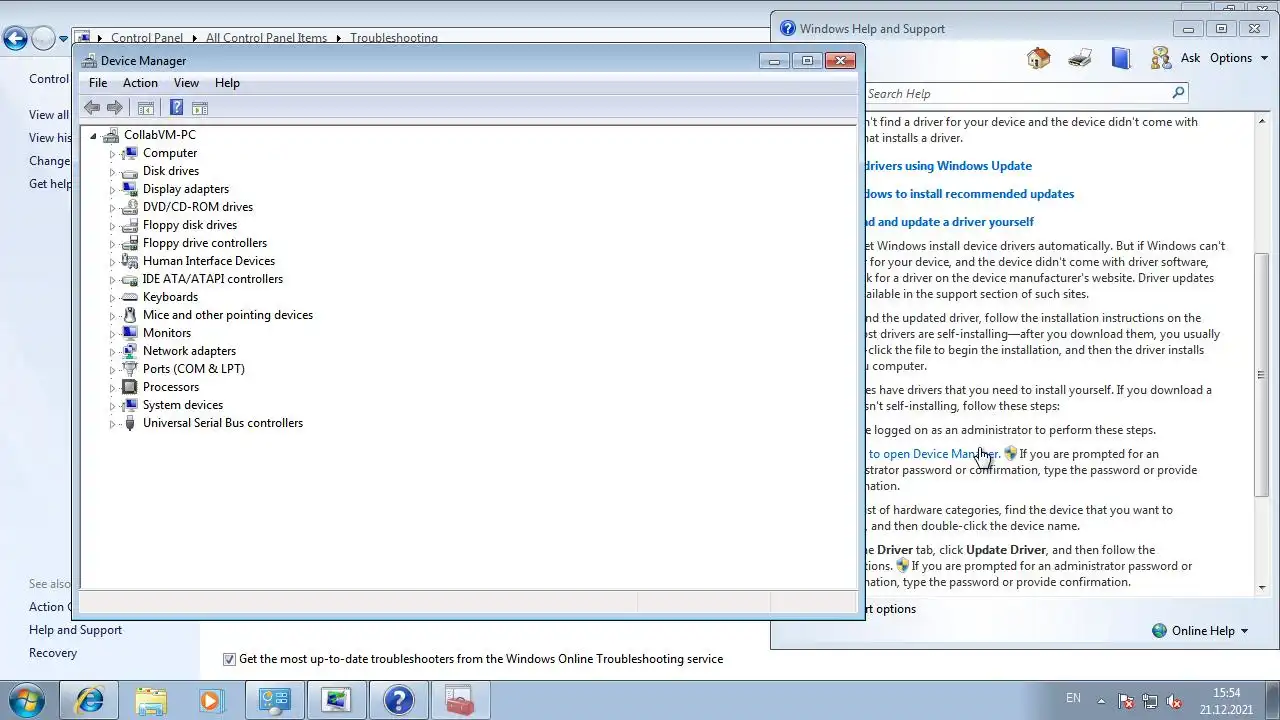1280x720 pixels.
Task: Follow the 'install recommended updates' link
Action: [969, 194]
